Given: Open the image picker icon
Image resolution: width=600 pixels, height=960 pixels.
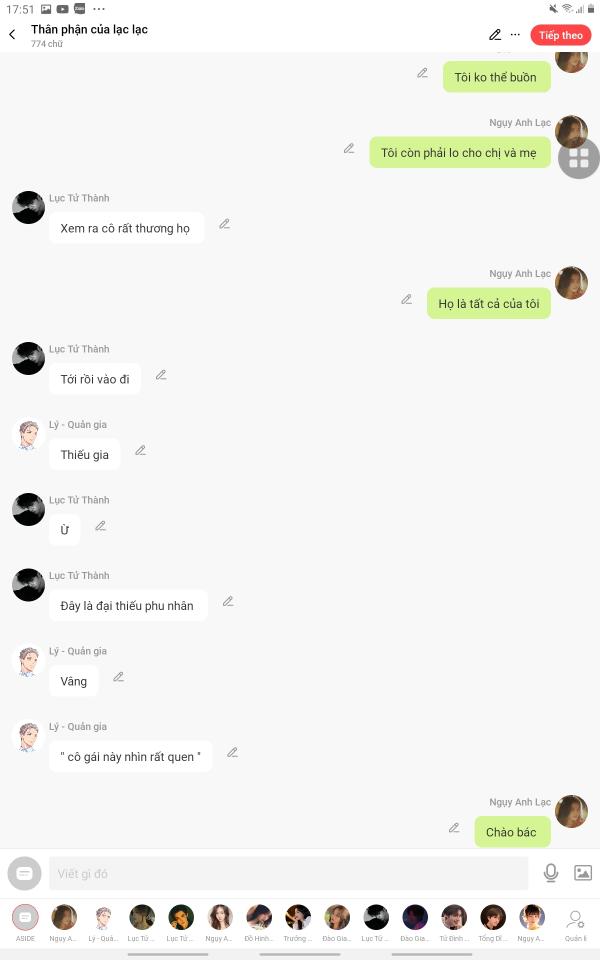Looking at the screenshot, I should (x=583, y=872).
